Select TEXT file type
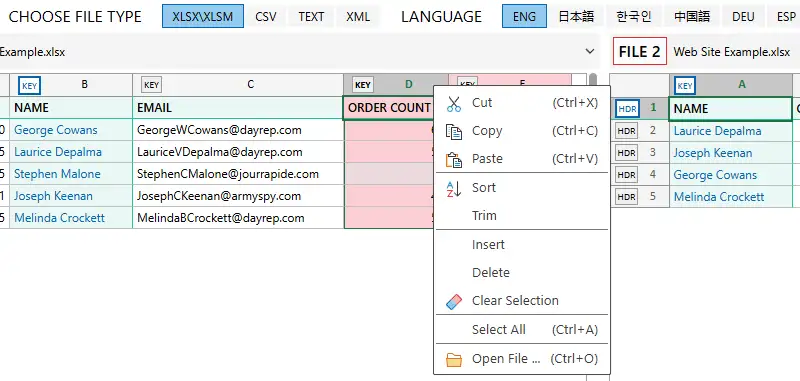The height and width of the screenshot is (381, 800). [311, 16]
